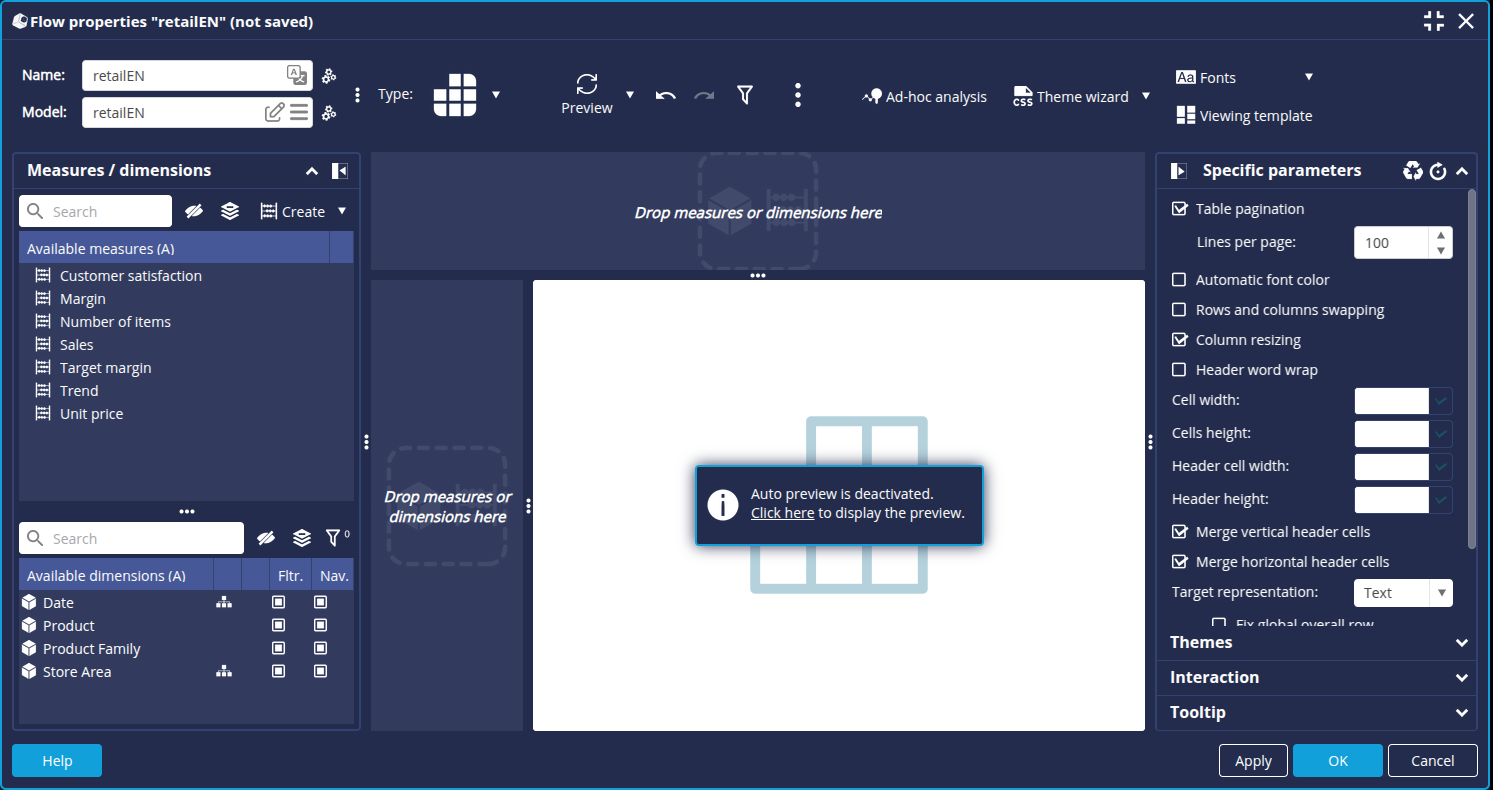This screenshot has width=1493, height=790.
Task: Enable Rows and columns swapping
Action: click(x=1180, y=310)
